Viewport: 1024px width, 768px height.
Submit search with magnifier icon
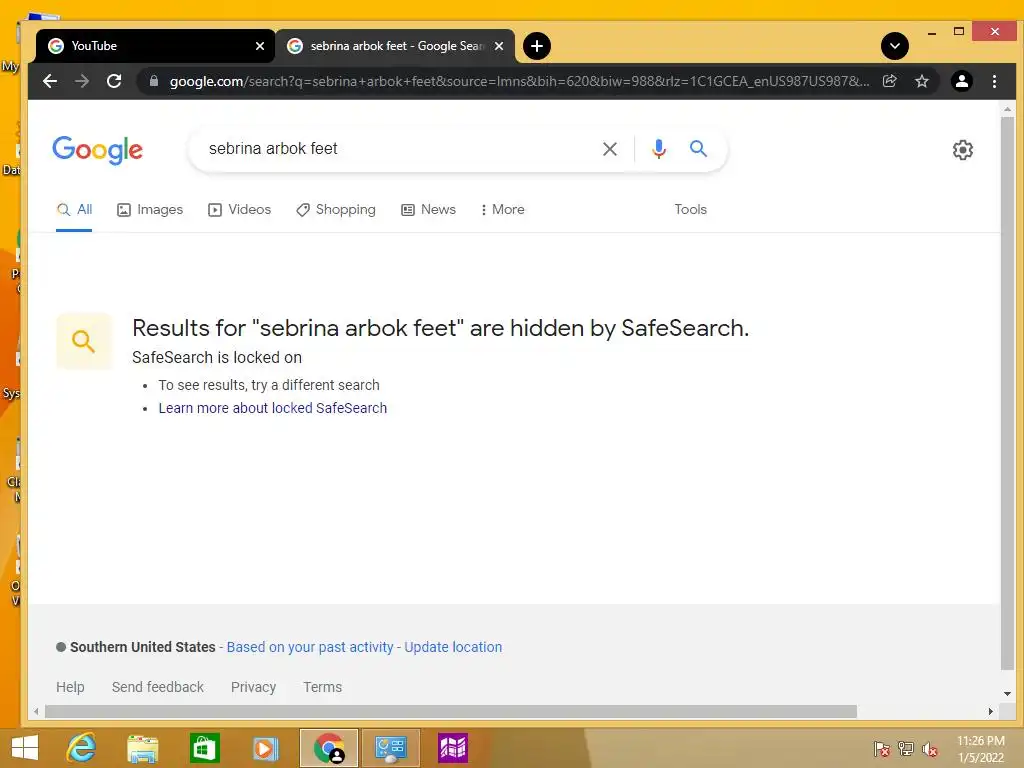tap(698, 149)
